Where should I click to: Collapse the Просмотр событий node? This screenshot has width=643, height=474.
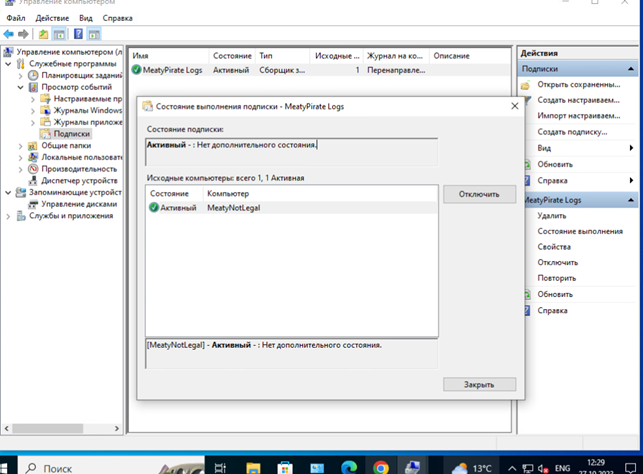click(21, 87)
